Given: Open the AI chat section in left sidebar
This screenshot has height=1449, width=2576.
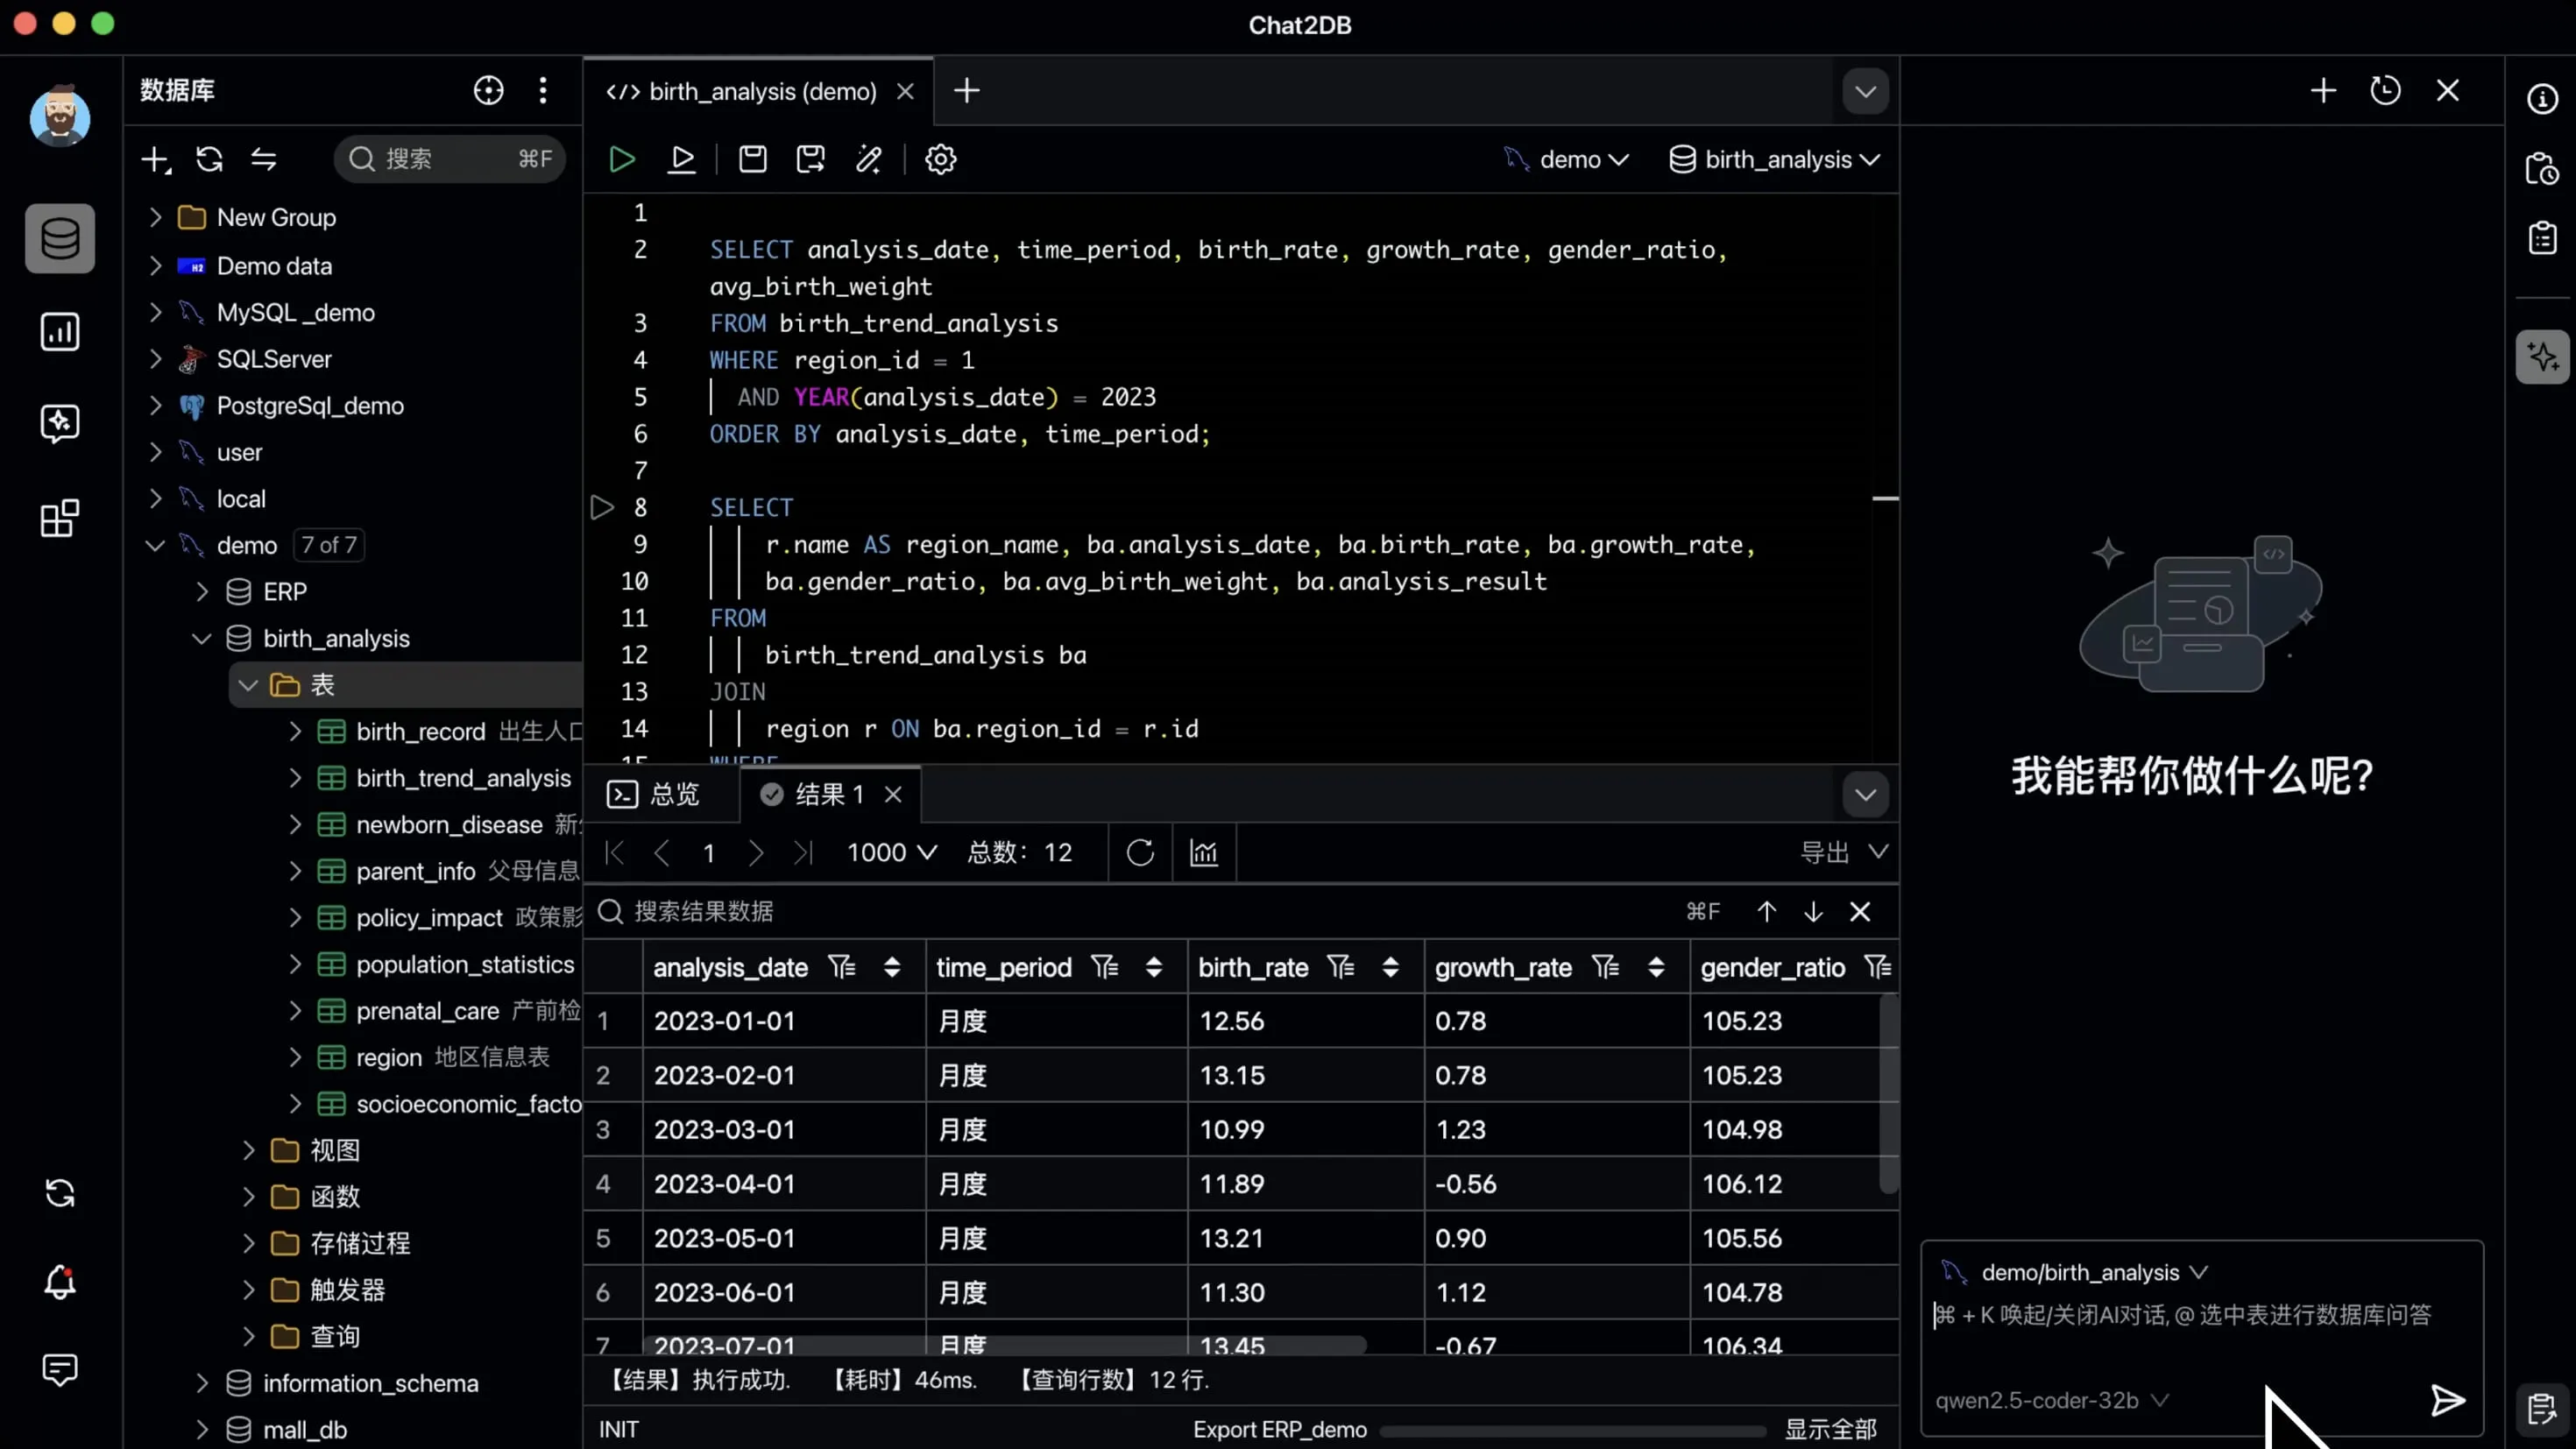Looking at the screenshot, I should click(60, 423).
